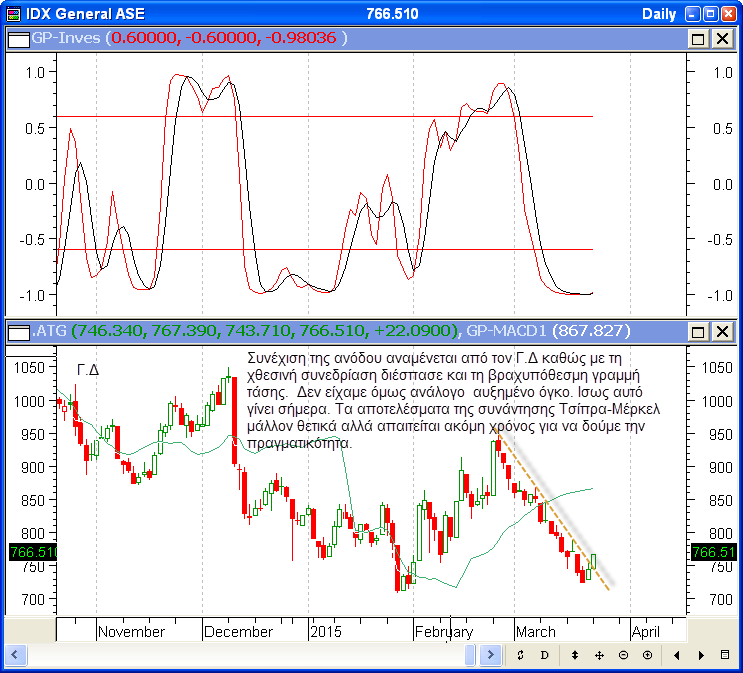Click the 'November' date axis label
743x673 pixels.
[x=131, y=632]
